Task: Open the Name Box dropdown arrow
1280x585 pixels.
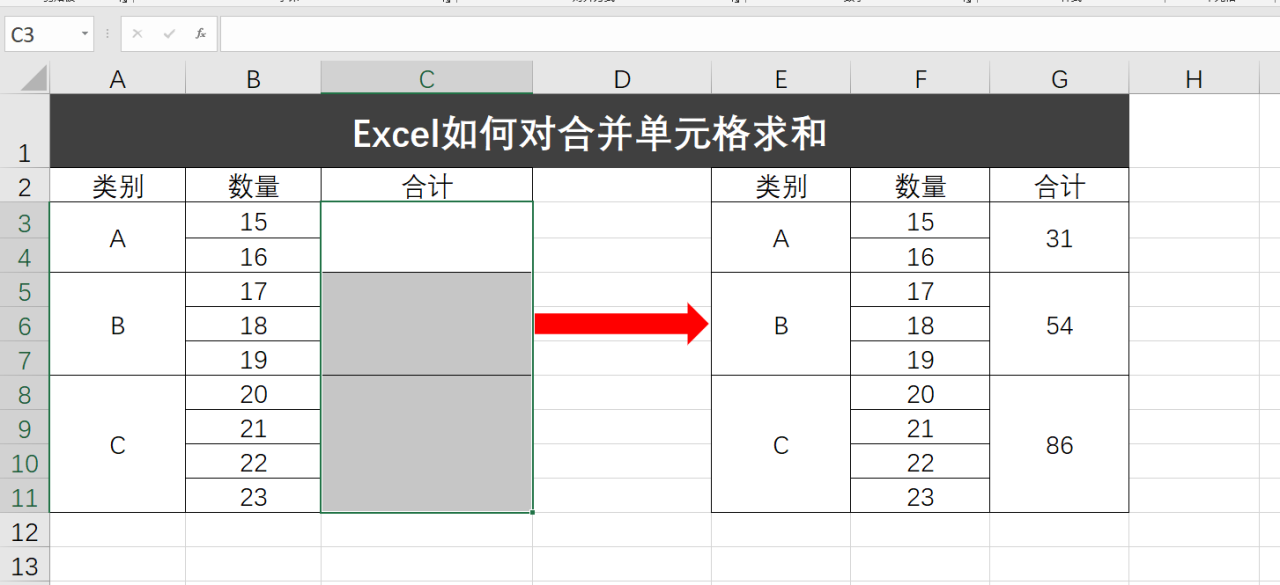Action: click(84, 34)
